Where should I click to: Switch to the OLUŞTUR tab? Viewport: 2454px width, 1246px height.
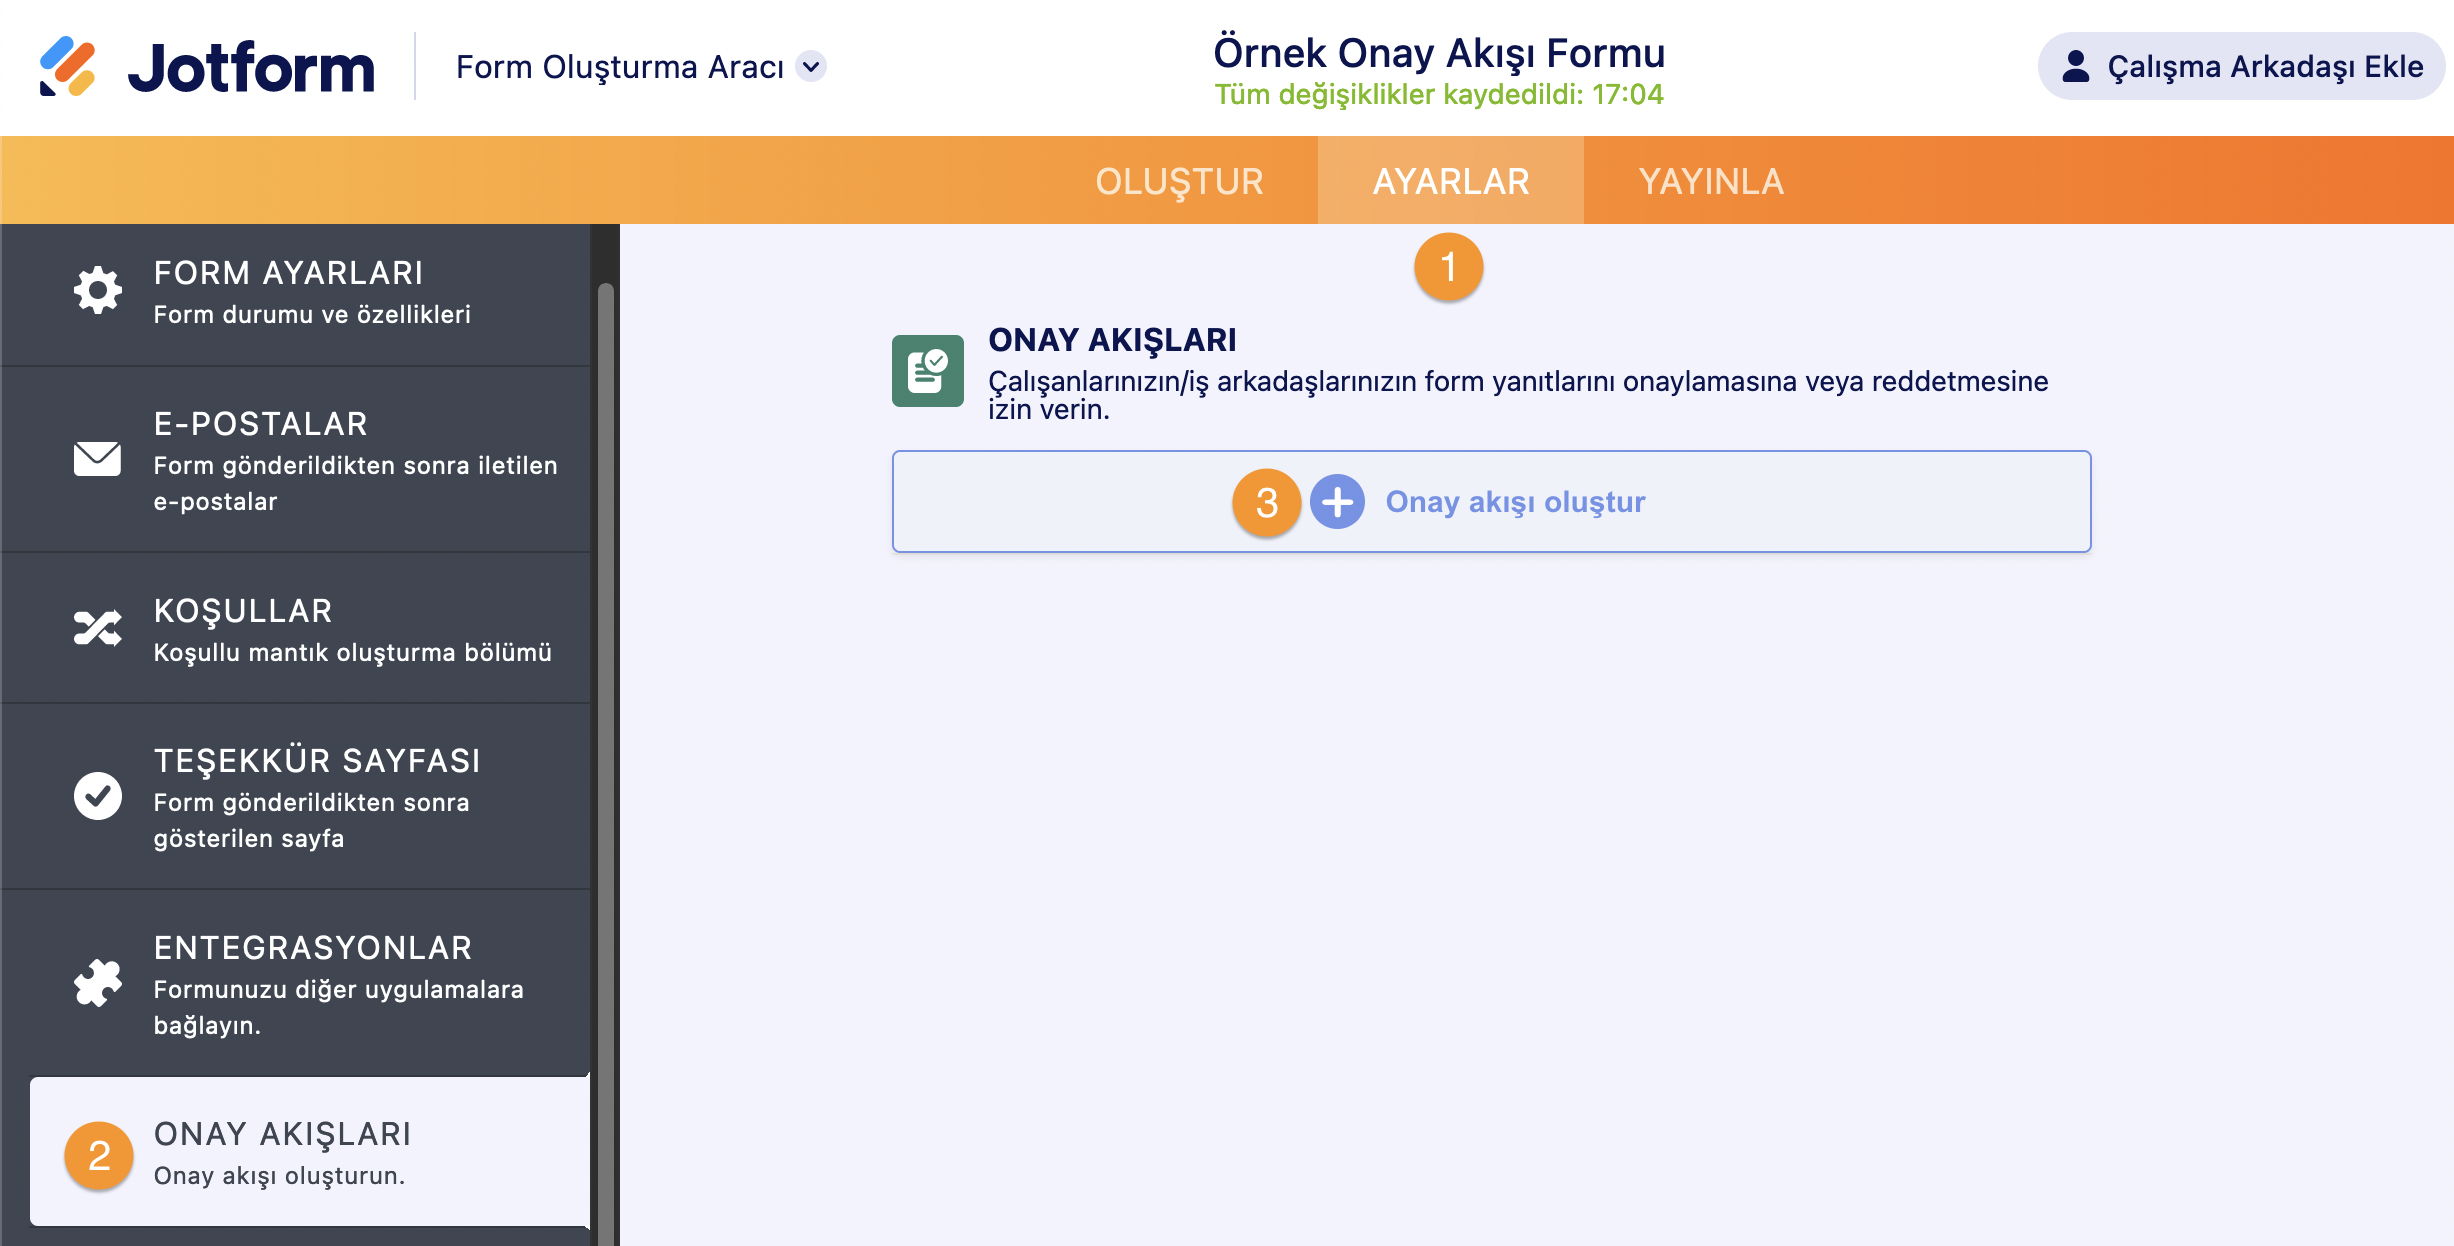click(x=1179, y=181)
